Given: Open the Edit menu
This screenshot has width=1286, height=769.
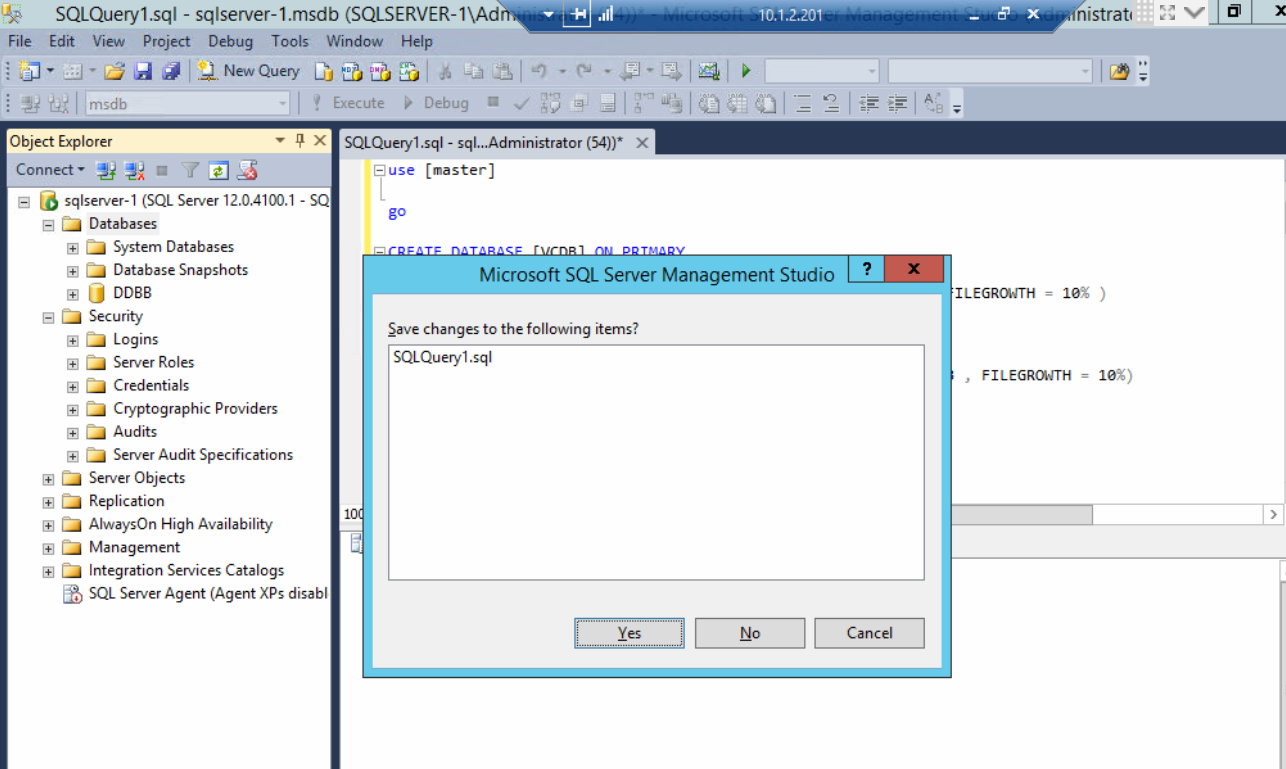Looking at the screenshot, I should 62,41.
